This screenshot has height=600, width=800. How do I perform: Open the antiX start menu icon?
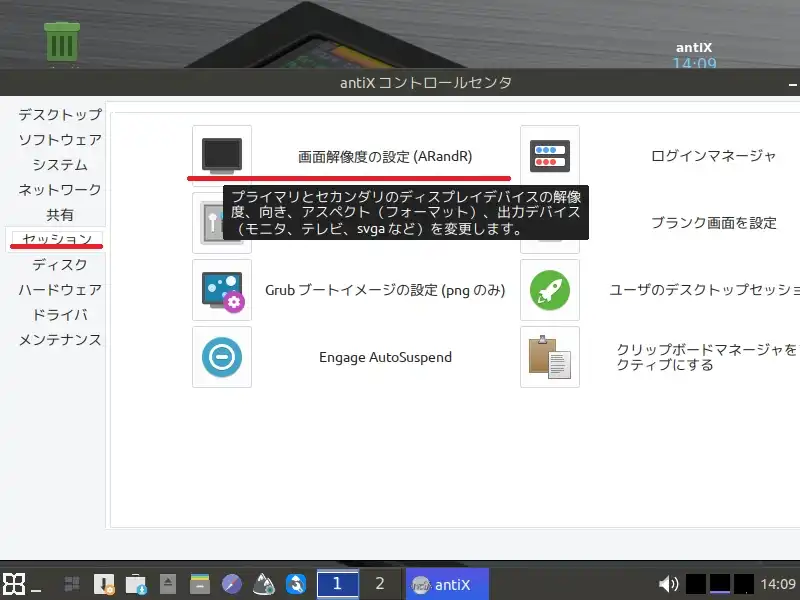click(x=14, y=584)
